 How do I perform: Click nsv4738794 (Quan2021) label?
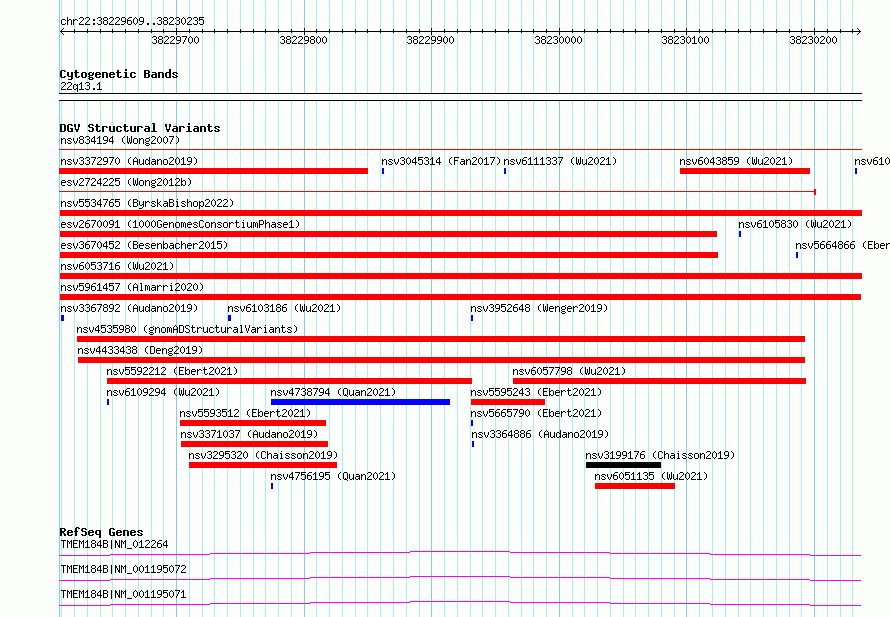(333, 392)
